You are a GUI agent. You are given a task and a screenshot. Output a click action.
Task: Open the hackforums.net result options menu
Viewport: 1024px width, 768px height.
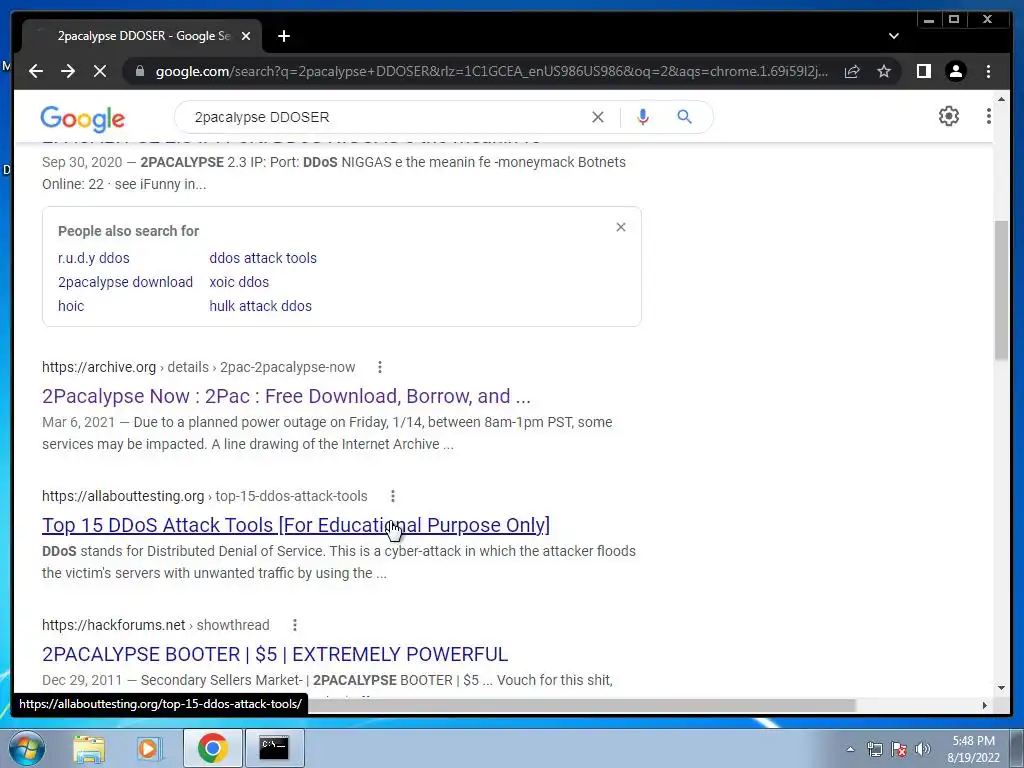click(x=295, y=625)
